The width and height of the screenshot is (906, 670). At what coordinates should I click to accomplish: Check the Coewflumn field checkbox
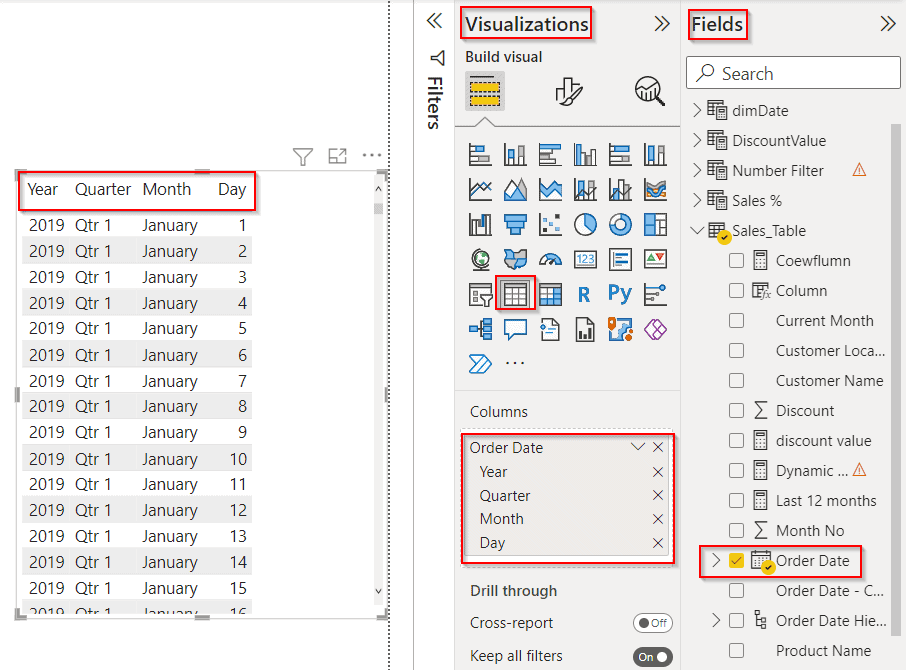[x=736, y=260]
